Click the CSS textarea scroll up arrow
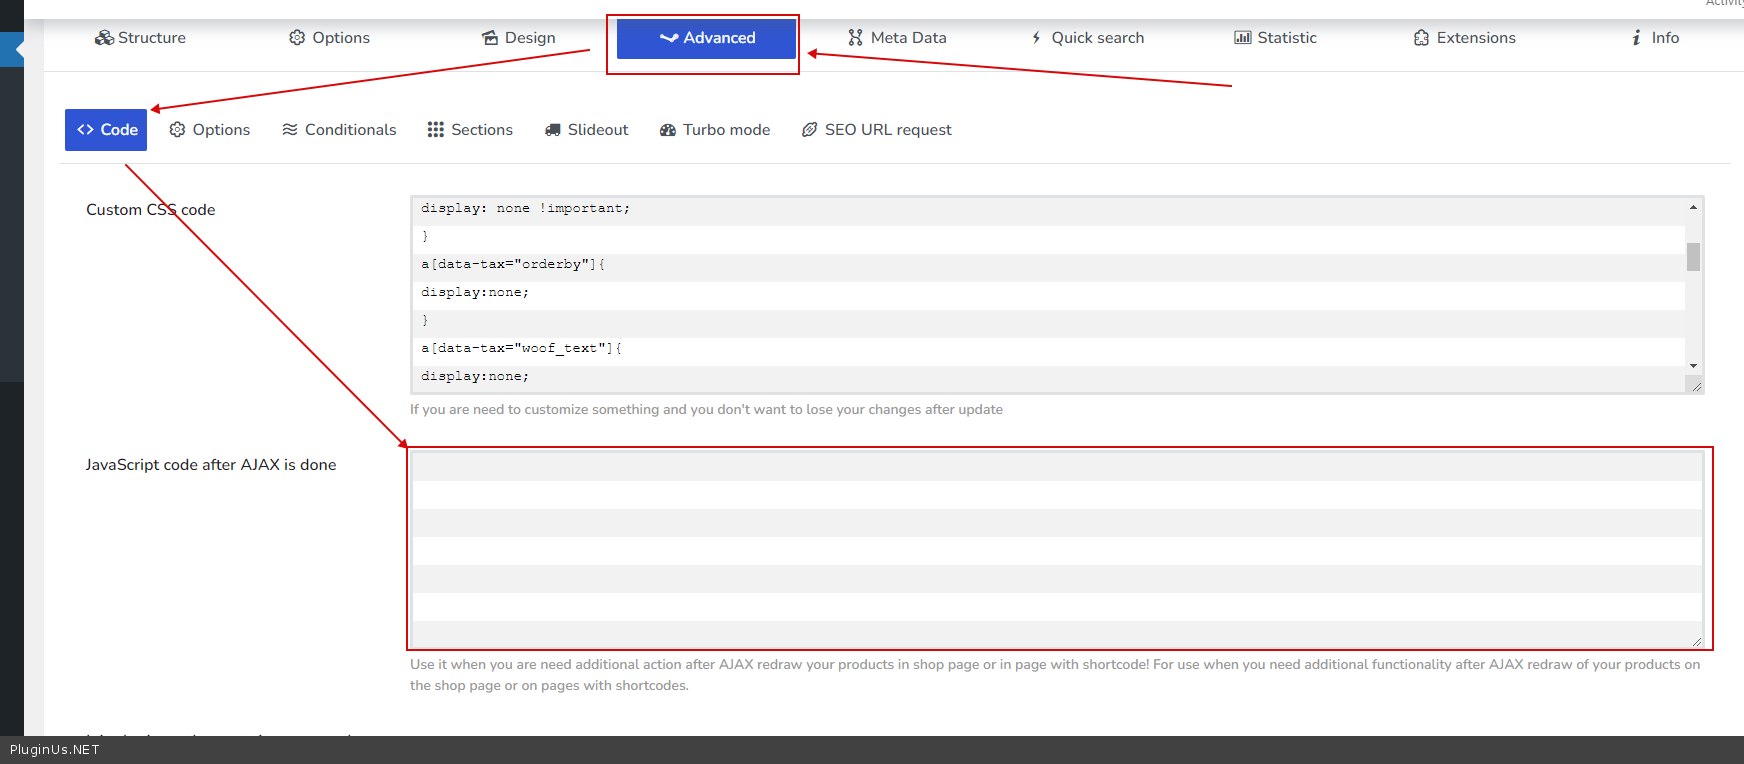This screenshot has width=1744, height=764. [x=1693, y=207]
